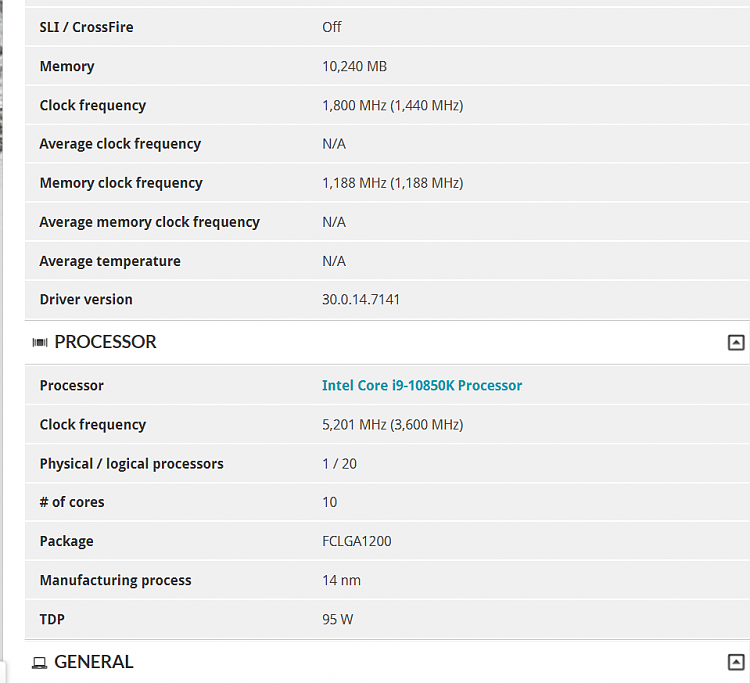750x683 pixels.
Task: Select the Average clock frequency label
Action: (x=120, y=144)
